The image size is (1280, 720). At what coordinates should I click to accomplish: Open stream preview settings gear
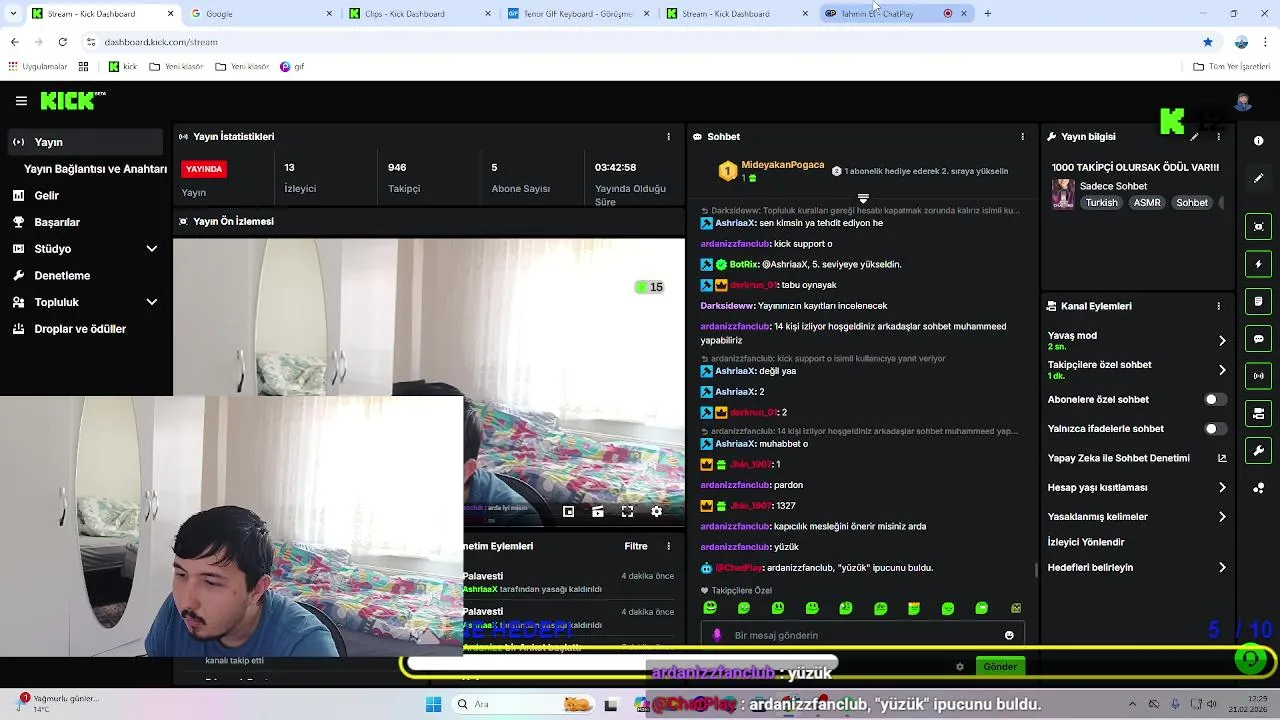tap(656, 511)
